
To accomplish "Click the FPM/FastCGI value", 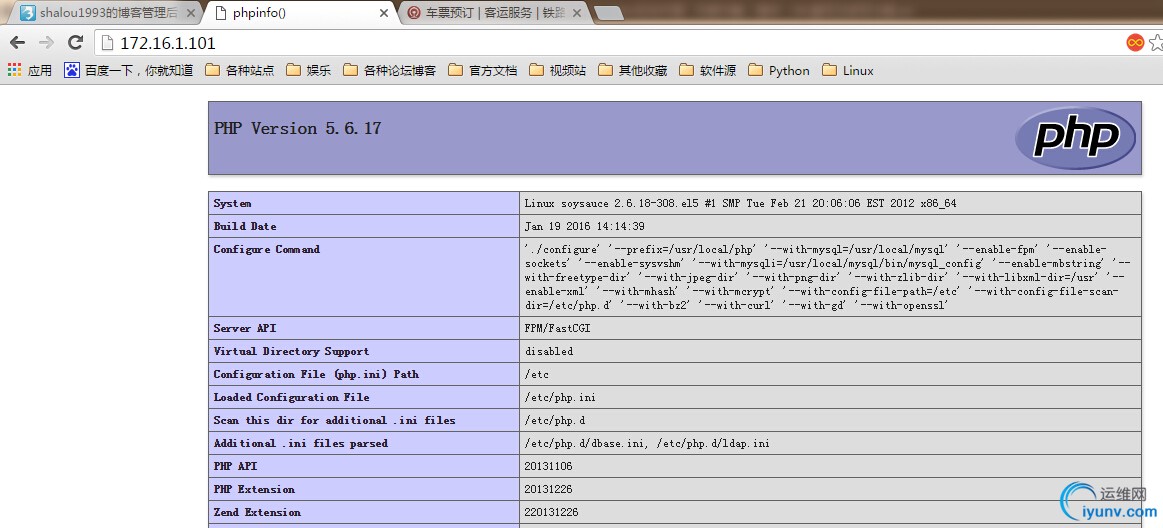I will pyautogui.click(x=558, y=328).
